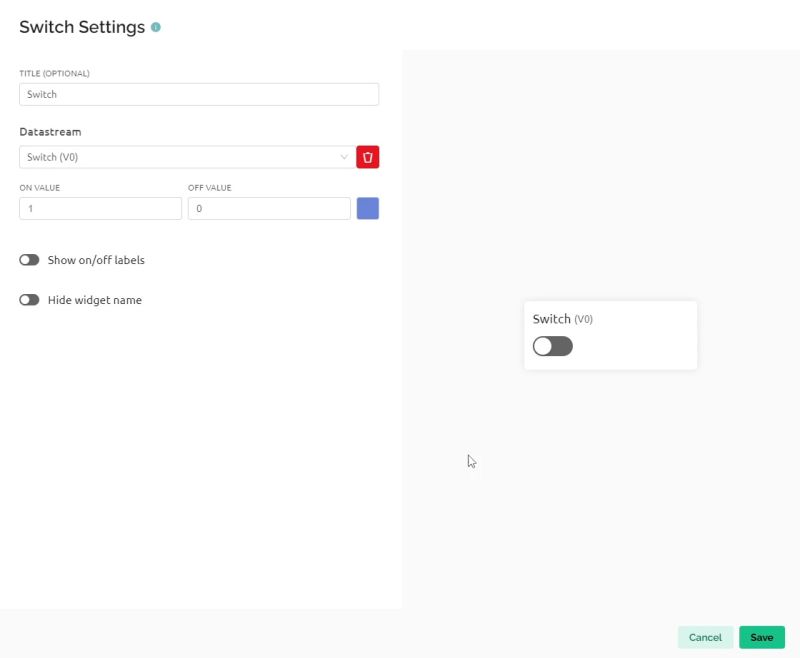This screenshot has height=658, width=800.
Task: Click the Show on/off labels text label
Action: [x=95, y=260]
